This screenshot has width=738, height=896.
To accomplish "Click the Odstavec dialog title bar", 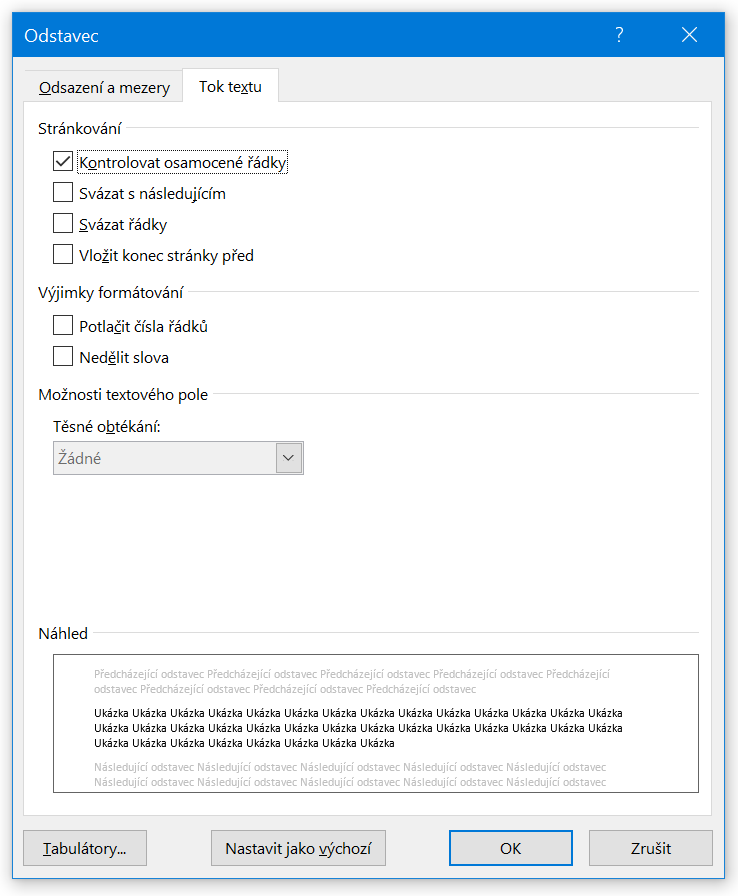I will pos(300,35).
